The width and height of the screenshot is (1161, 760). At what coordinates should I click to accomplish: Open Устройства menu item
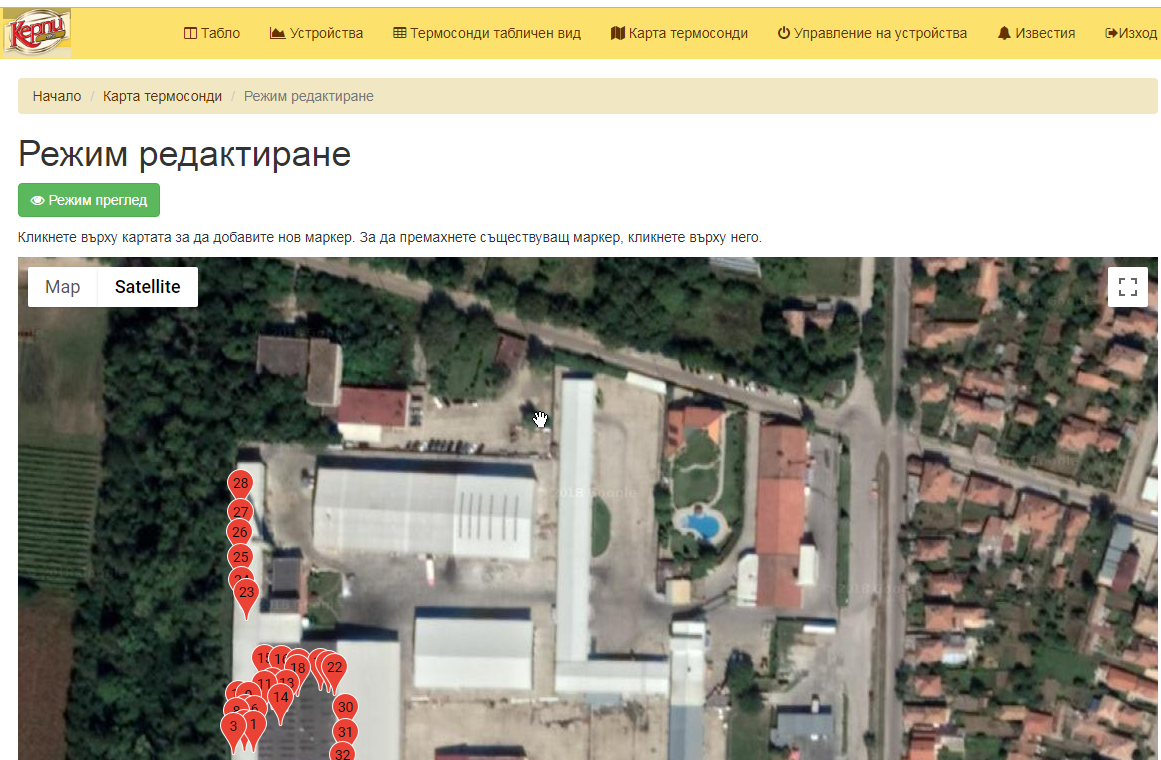pyautogui.click(x=316, y=33)
